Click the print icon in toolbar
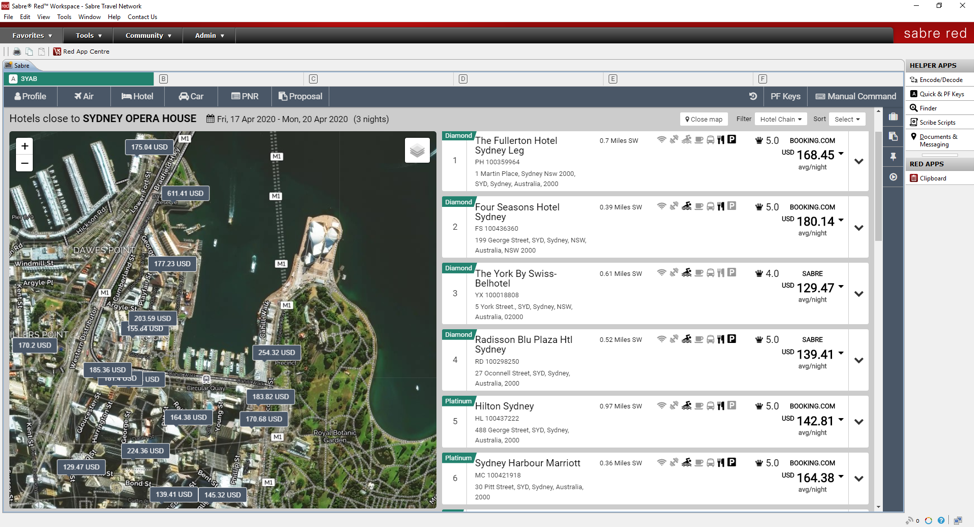This screenshot has height=527, width=974. 17,52
